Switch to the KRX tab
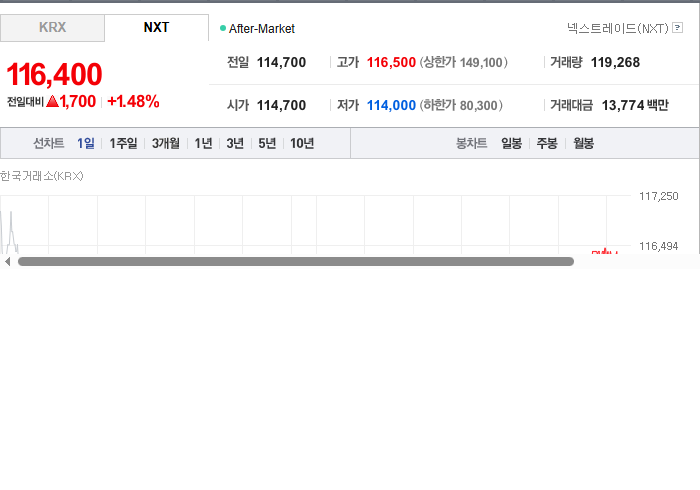 pyautogui.click(x=52, y=28)
